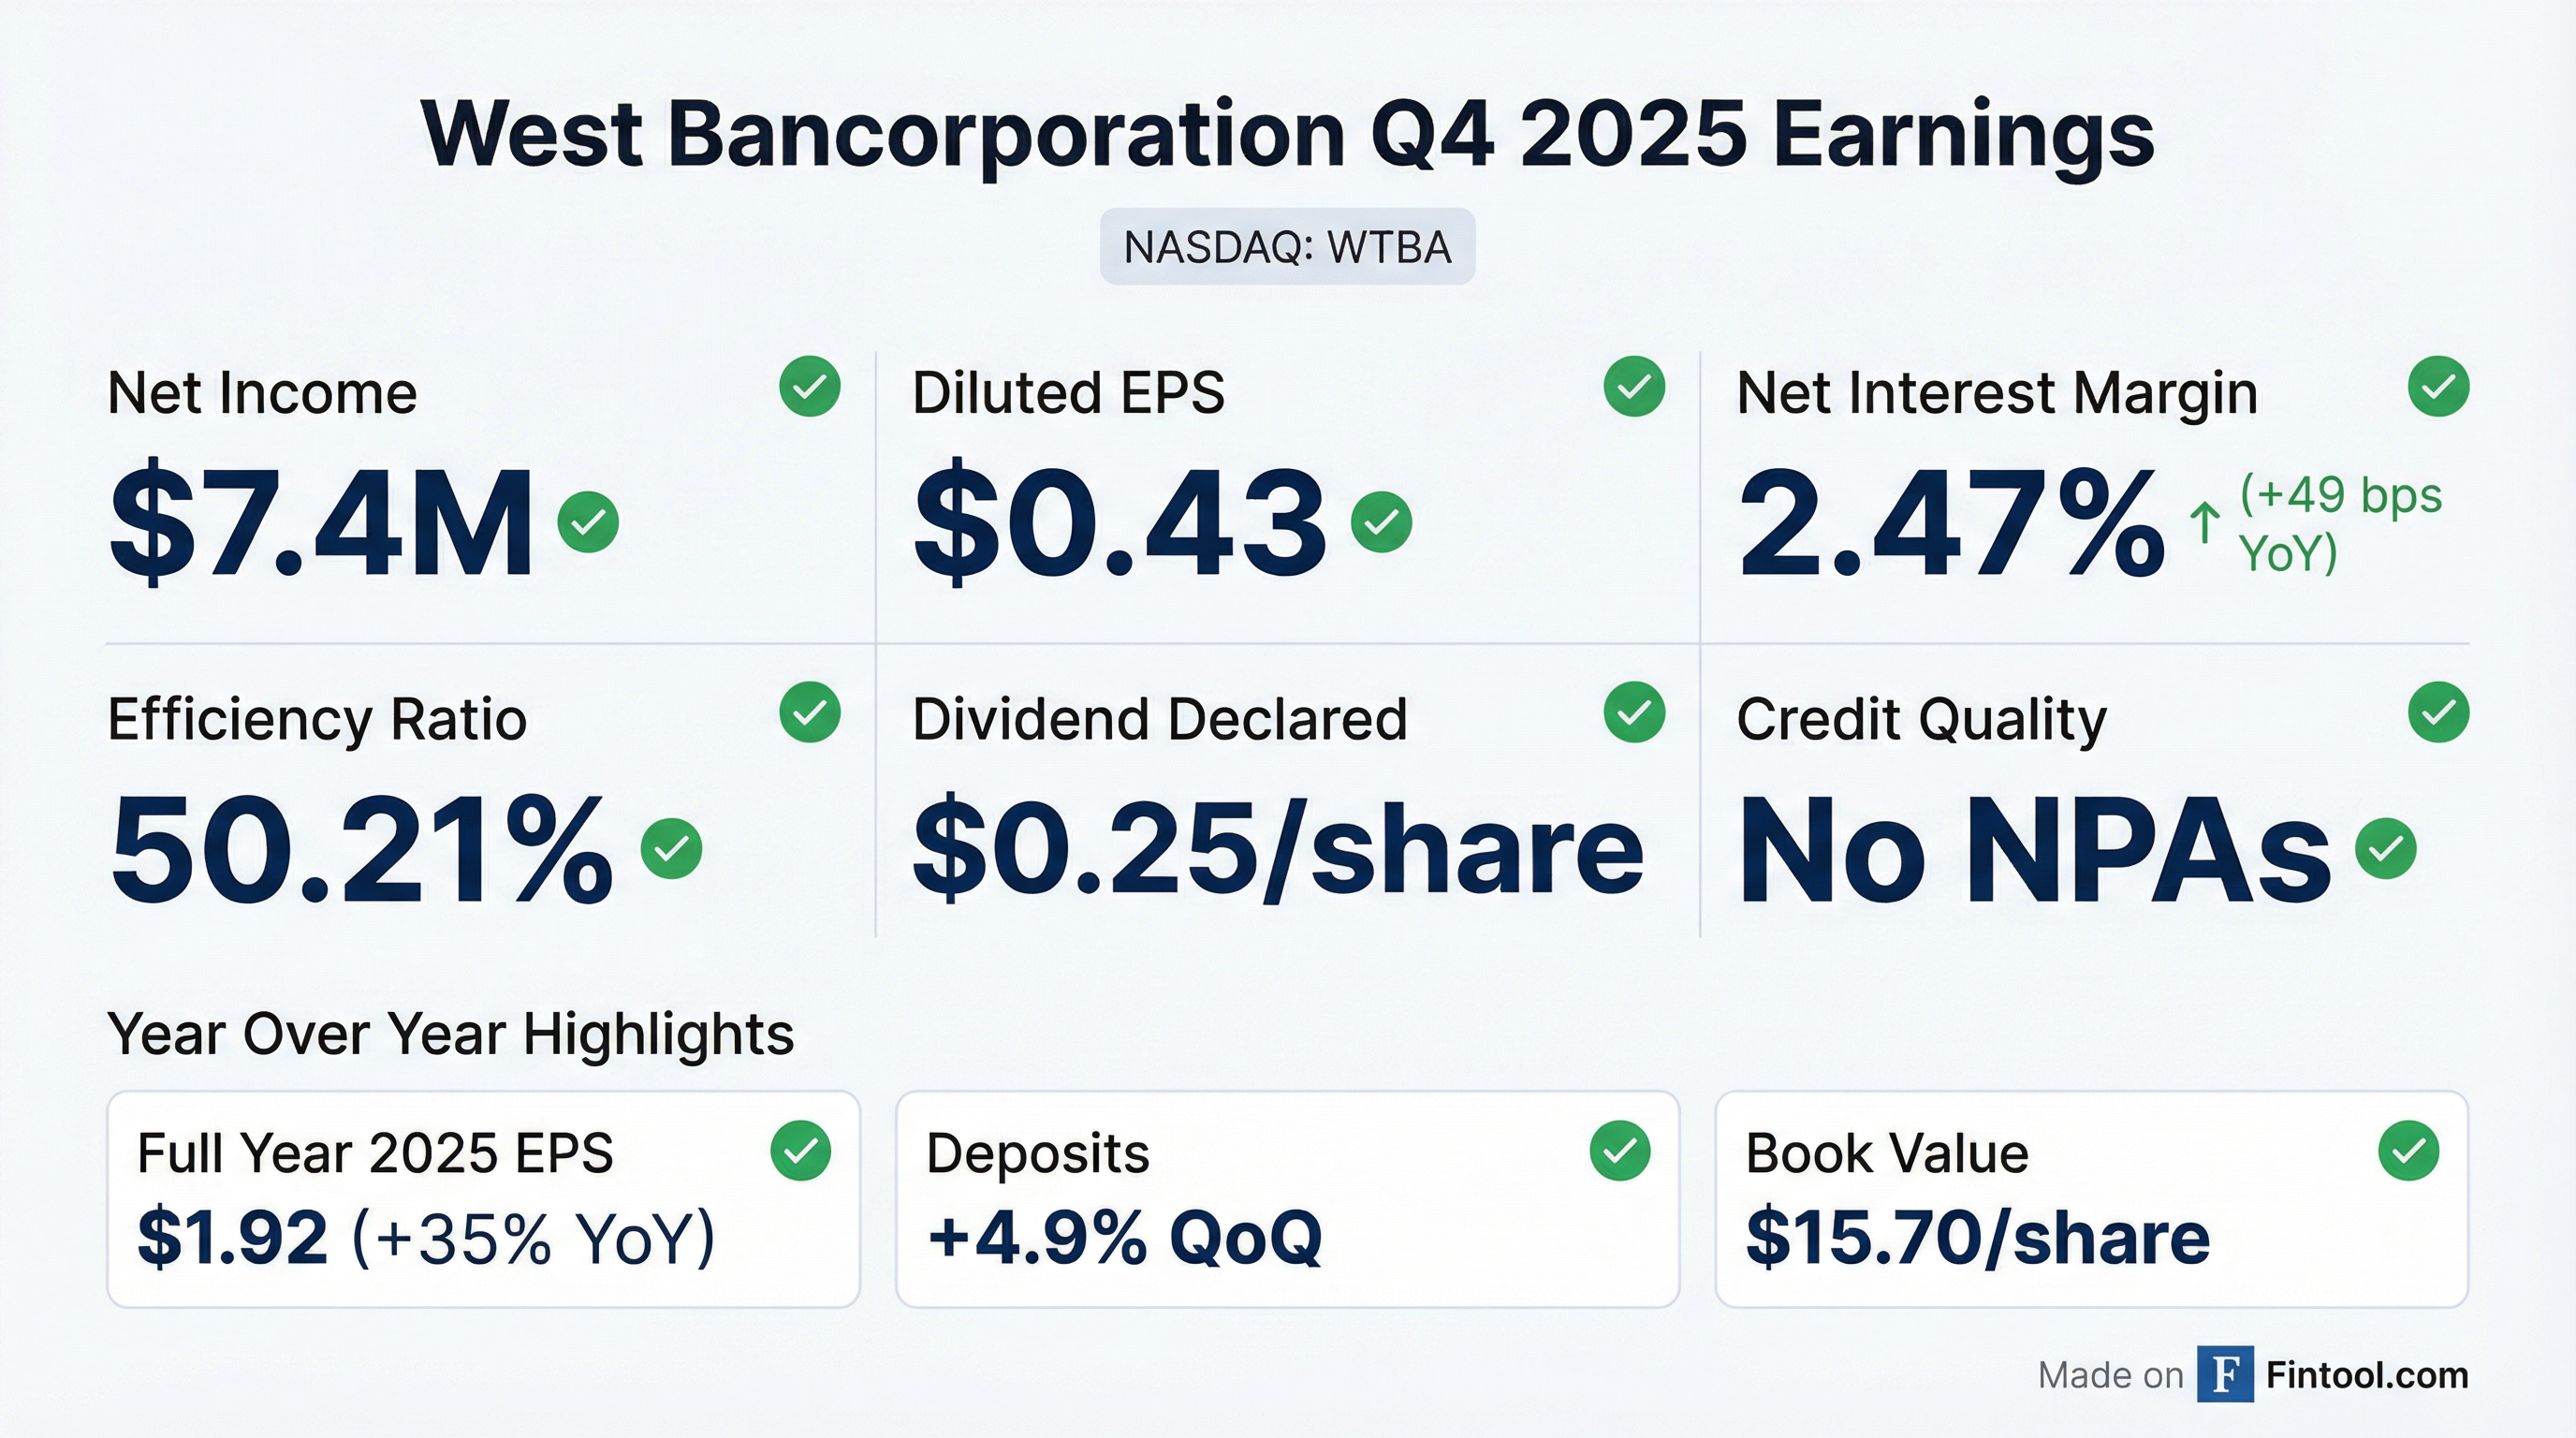Image resolution: width=2576 pixels, height=1438 pixels.
Task: Click the check icon beside Dividend Declared label
Action: click(x=1634, y=712)
